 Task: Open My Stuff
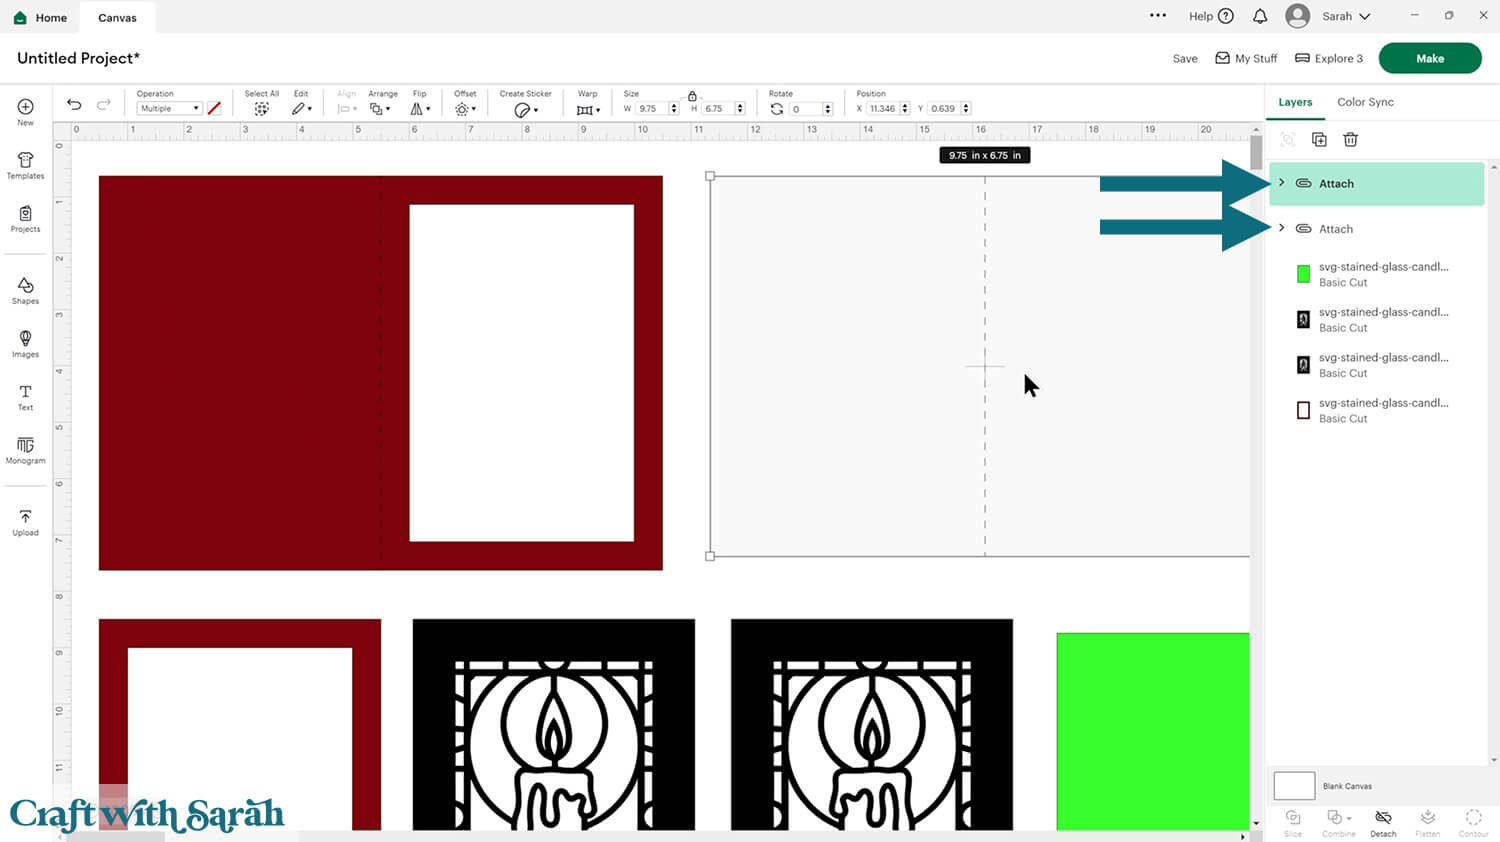coord(1246,58)
